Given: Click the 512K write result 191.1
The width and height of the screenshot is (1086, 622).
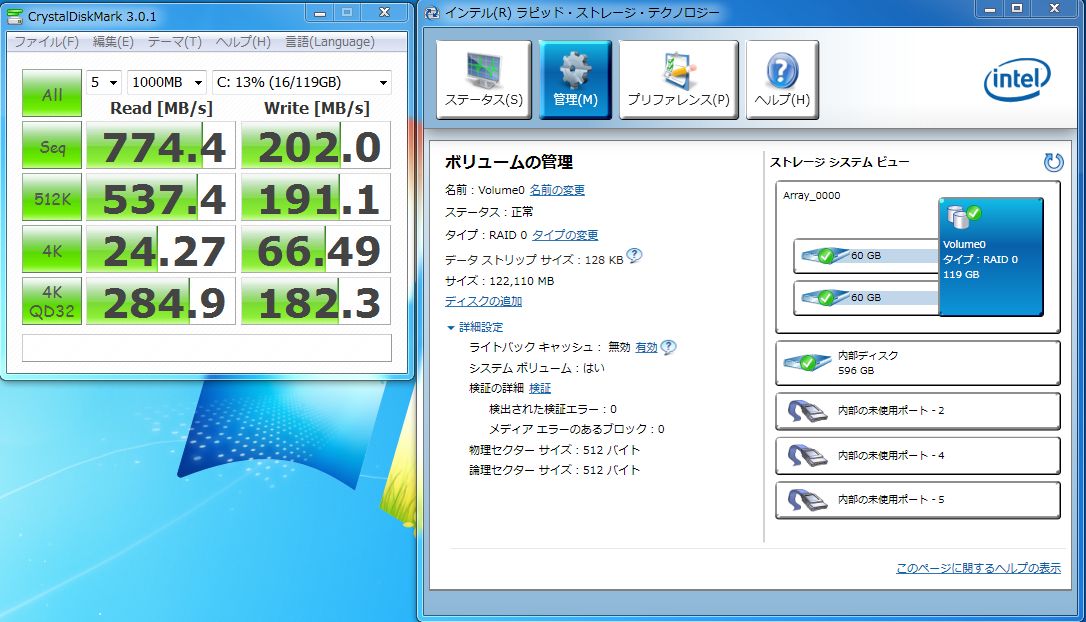Looking at the screenshot, I should (x=316, y=197).
